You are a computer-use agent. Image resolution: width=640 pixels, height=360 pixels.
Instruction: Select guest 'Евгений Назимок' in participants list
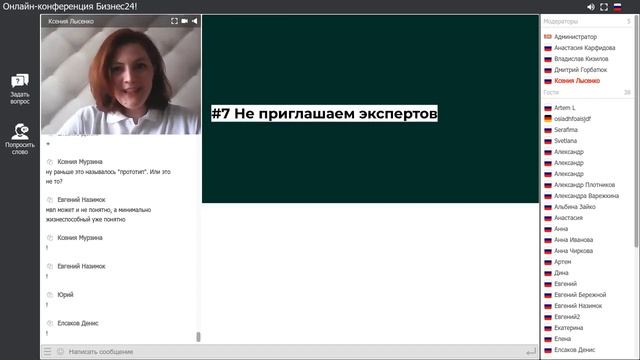(578, 306)
